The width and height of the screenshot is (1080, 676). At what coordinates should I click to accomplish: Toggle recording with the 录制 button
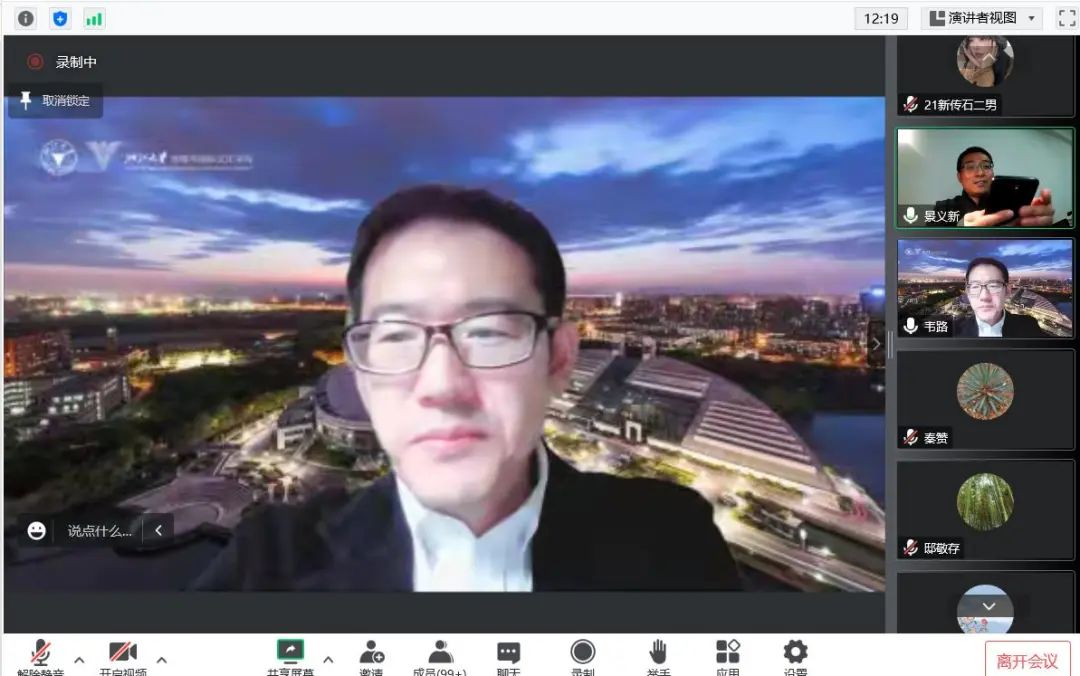(x=582, y=653)
